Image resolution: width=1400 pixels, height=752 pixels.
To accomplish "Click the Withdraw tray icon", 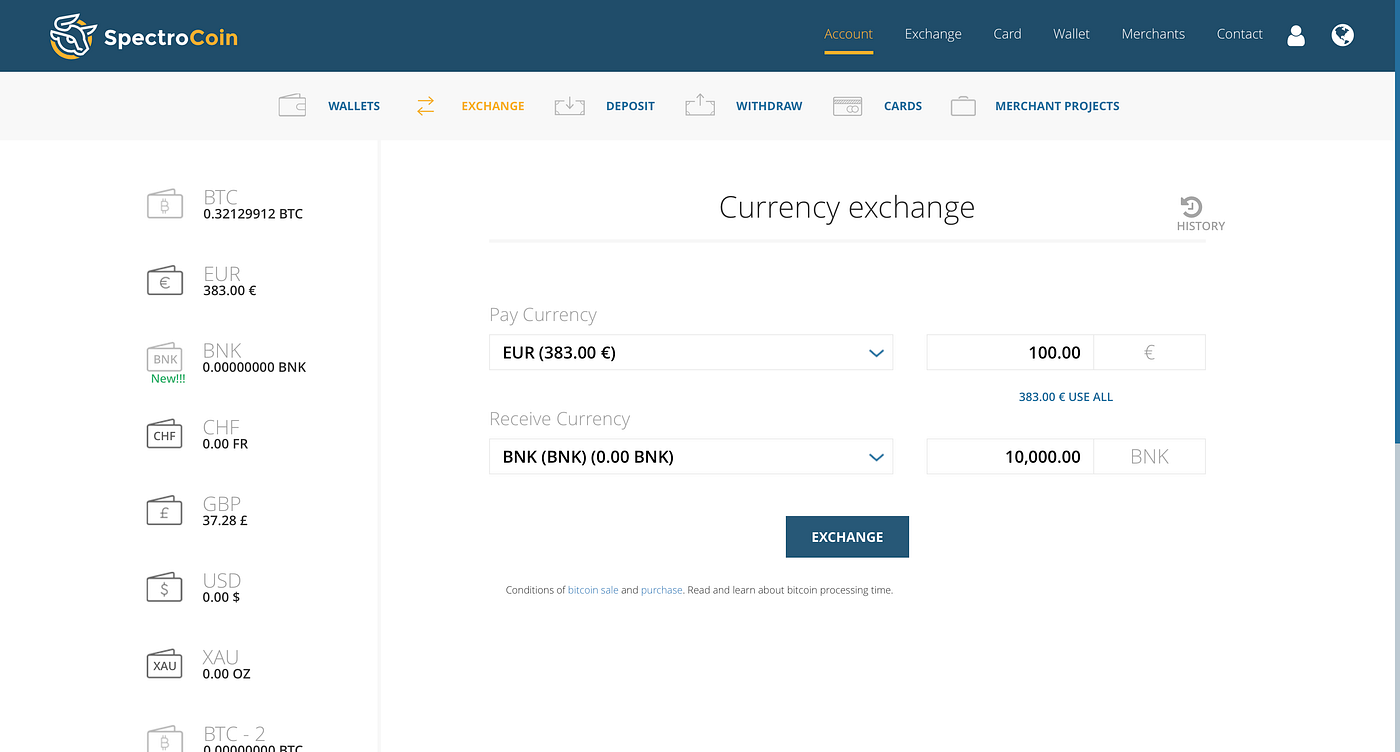I will tap(700, 105).
